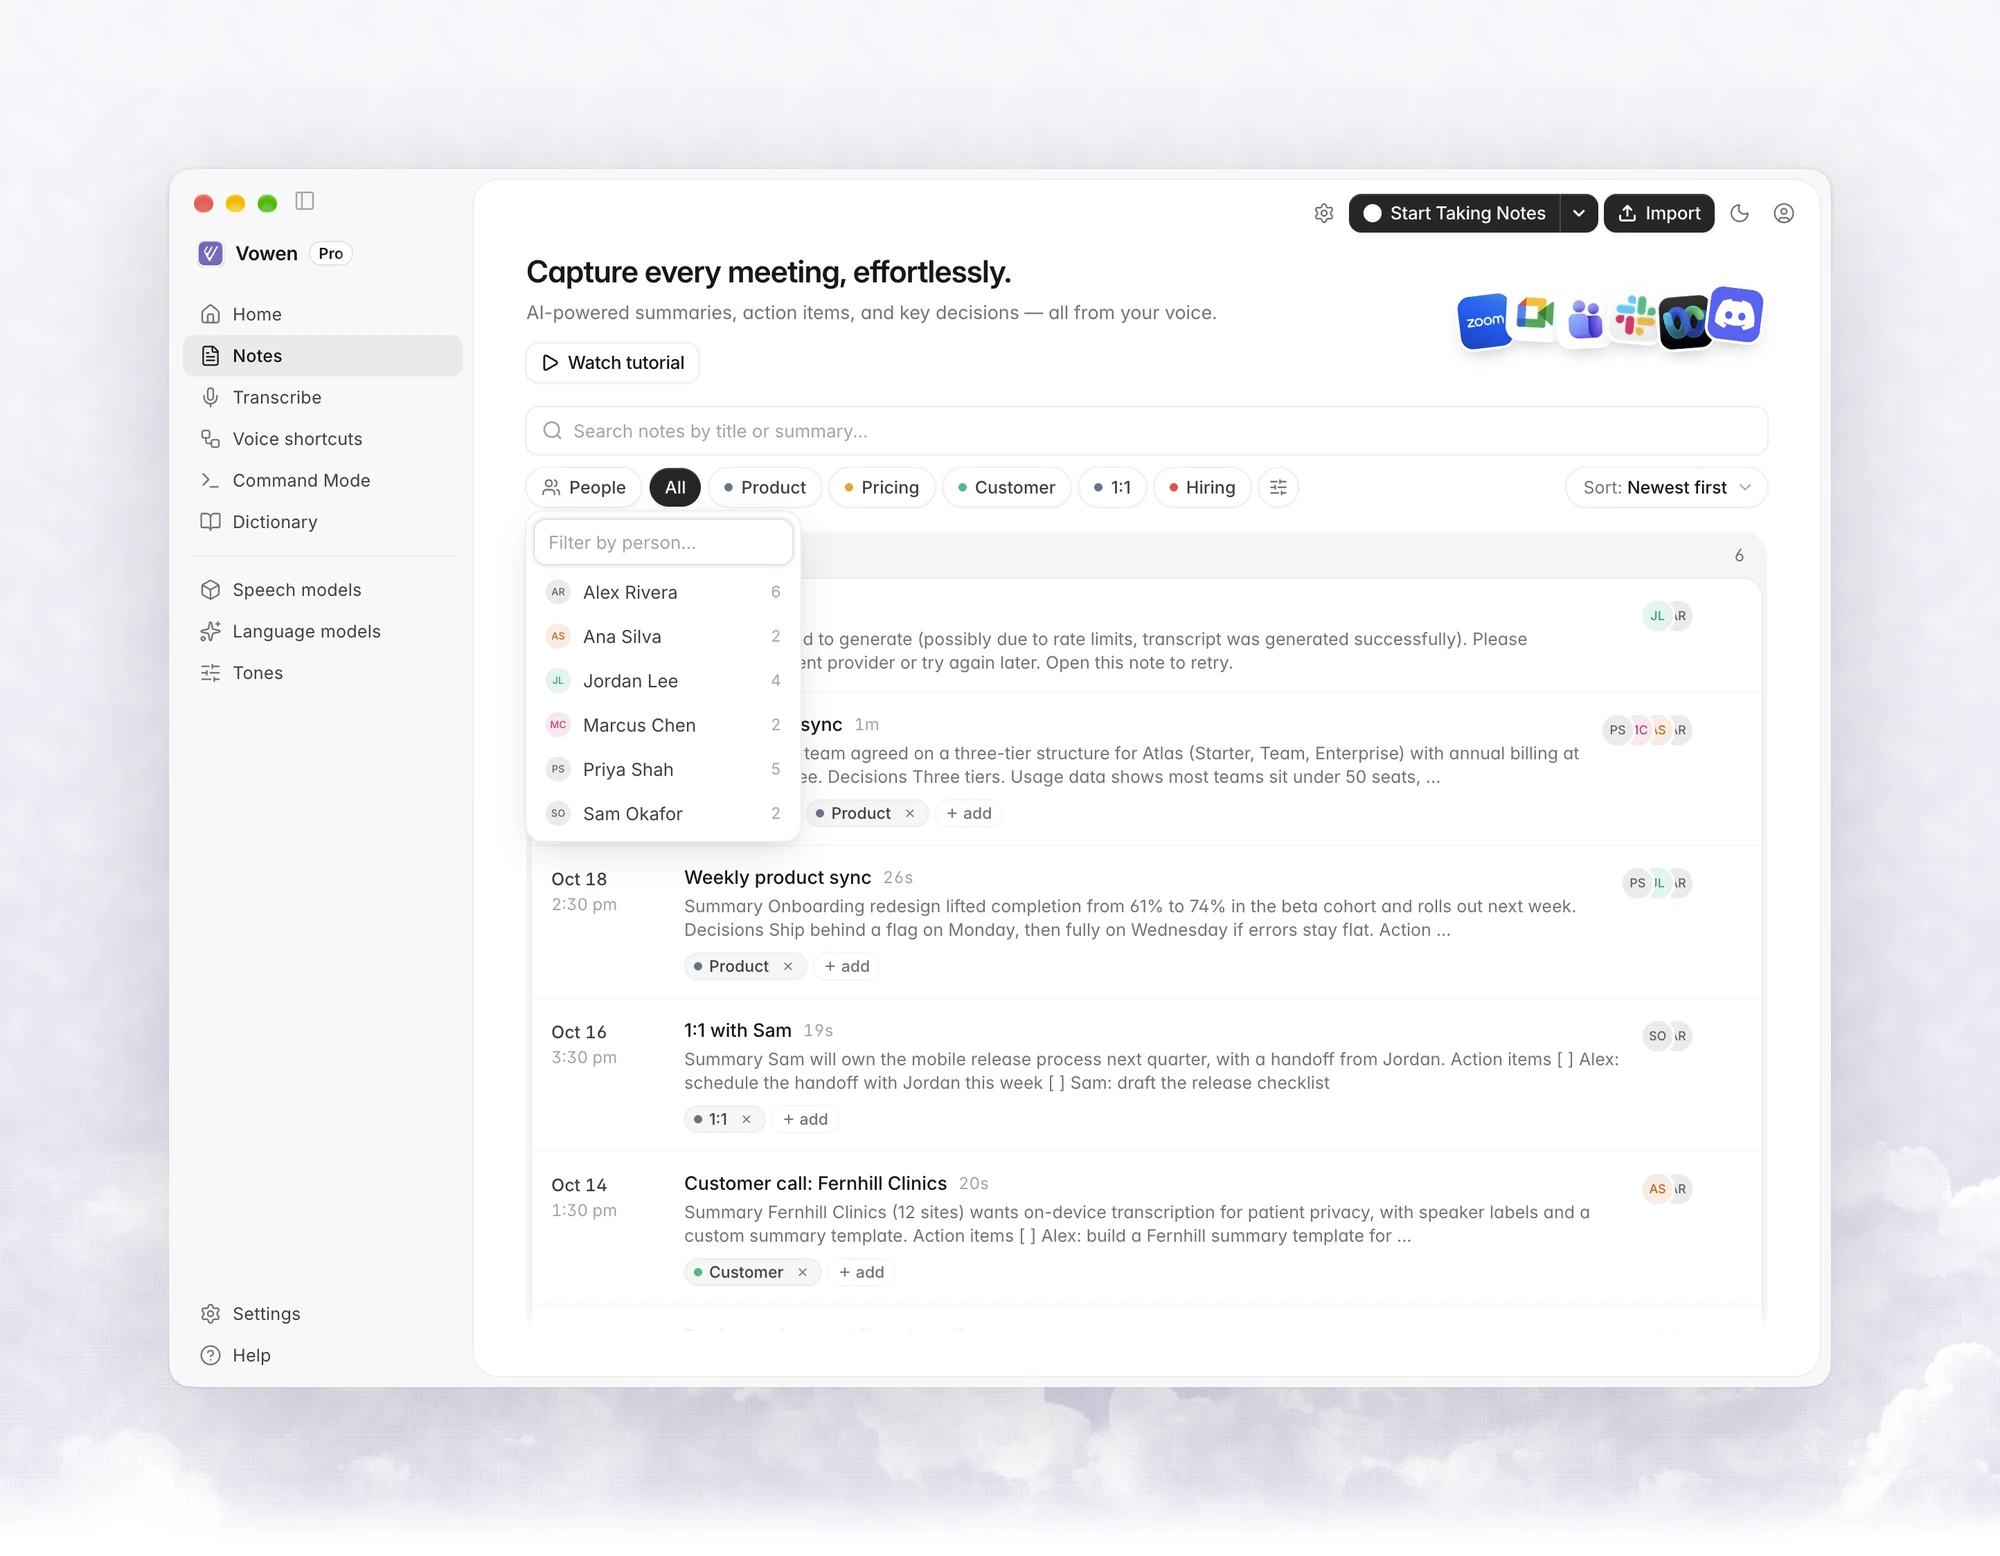This screenshot has width=2000, height=1556.
Task: Start Taking Notes
Action: tap(1454, 213)
